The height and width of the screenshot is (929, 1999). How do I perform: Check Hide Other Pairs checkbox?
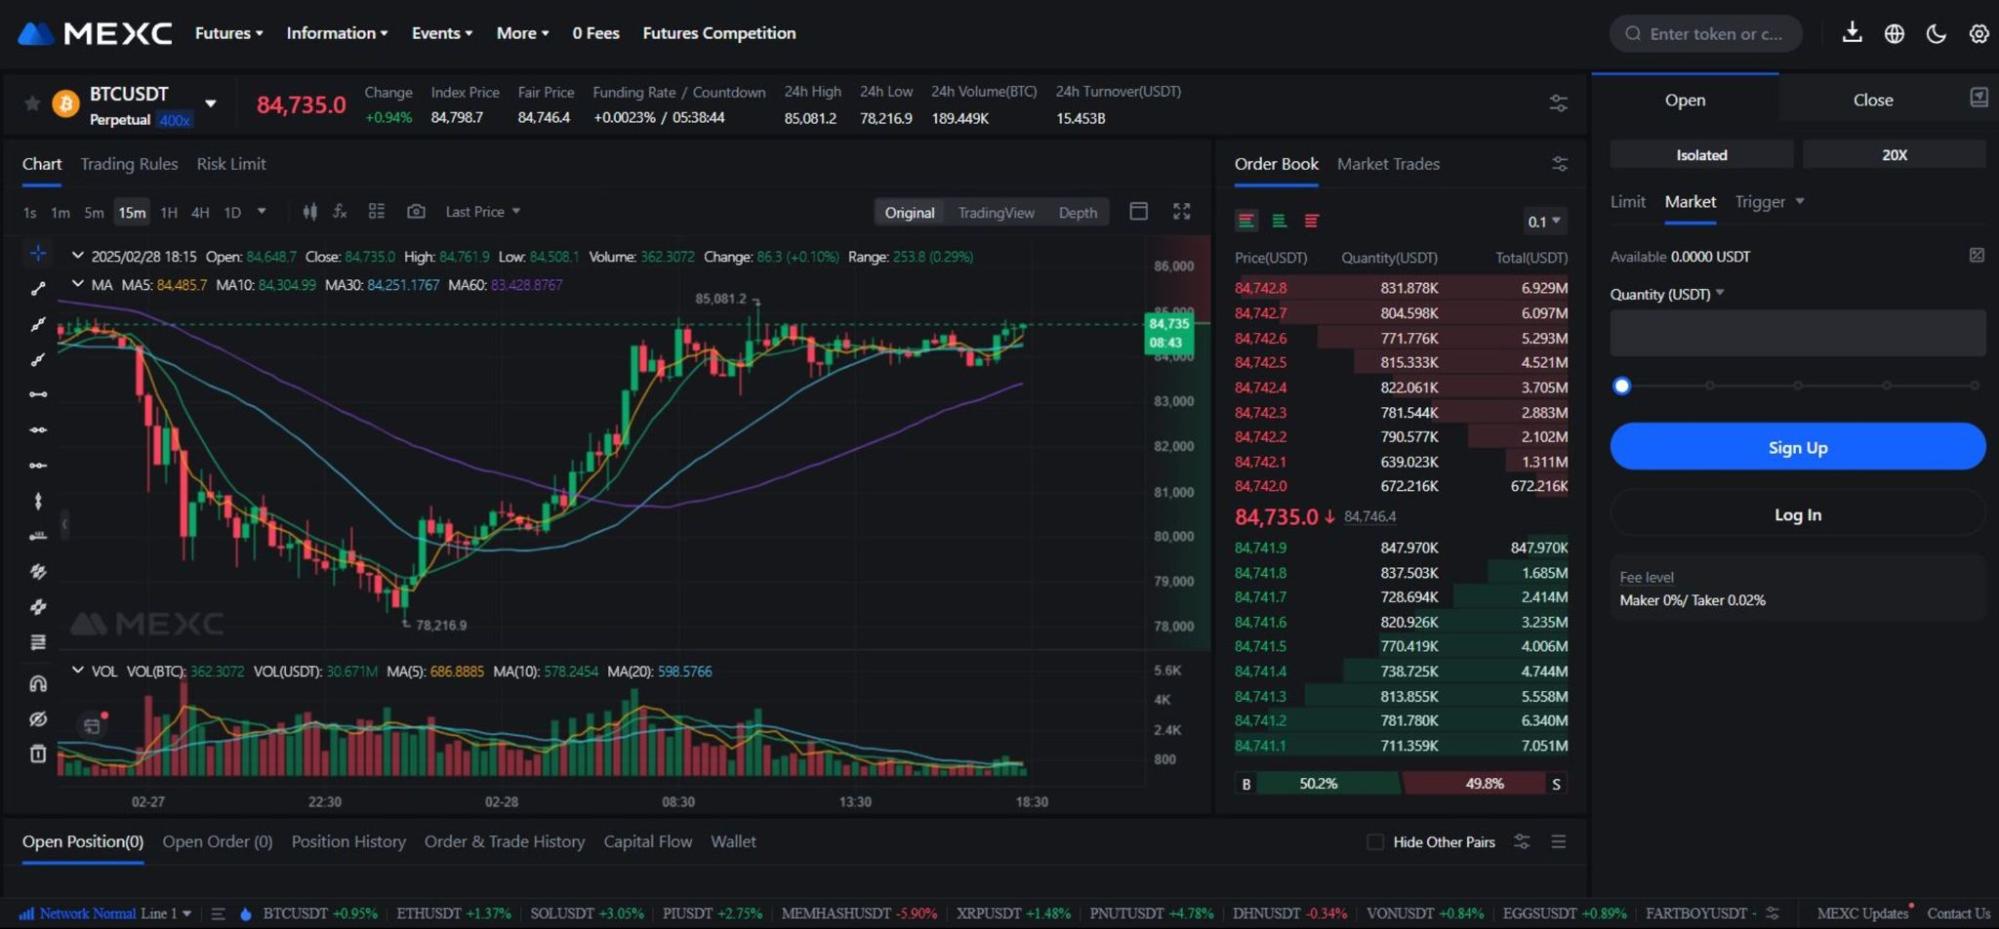tap(1375, 842)
